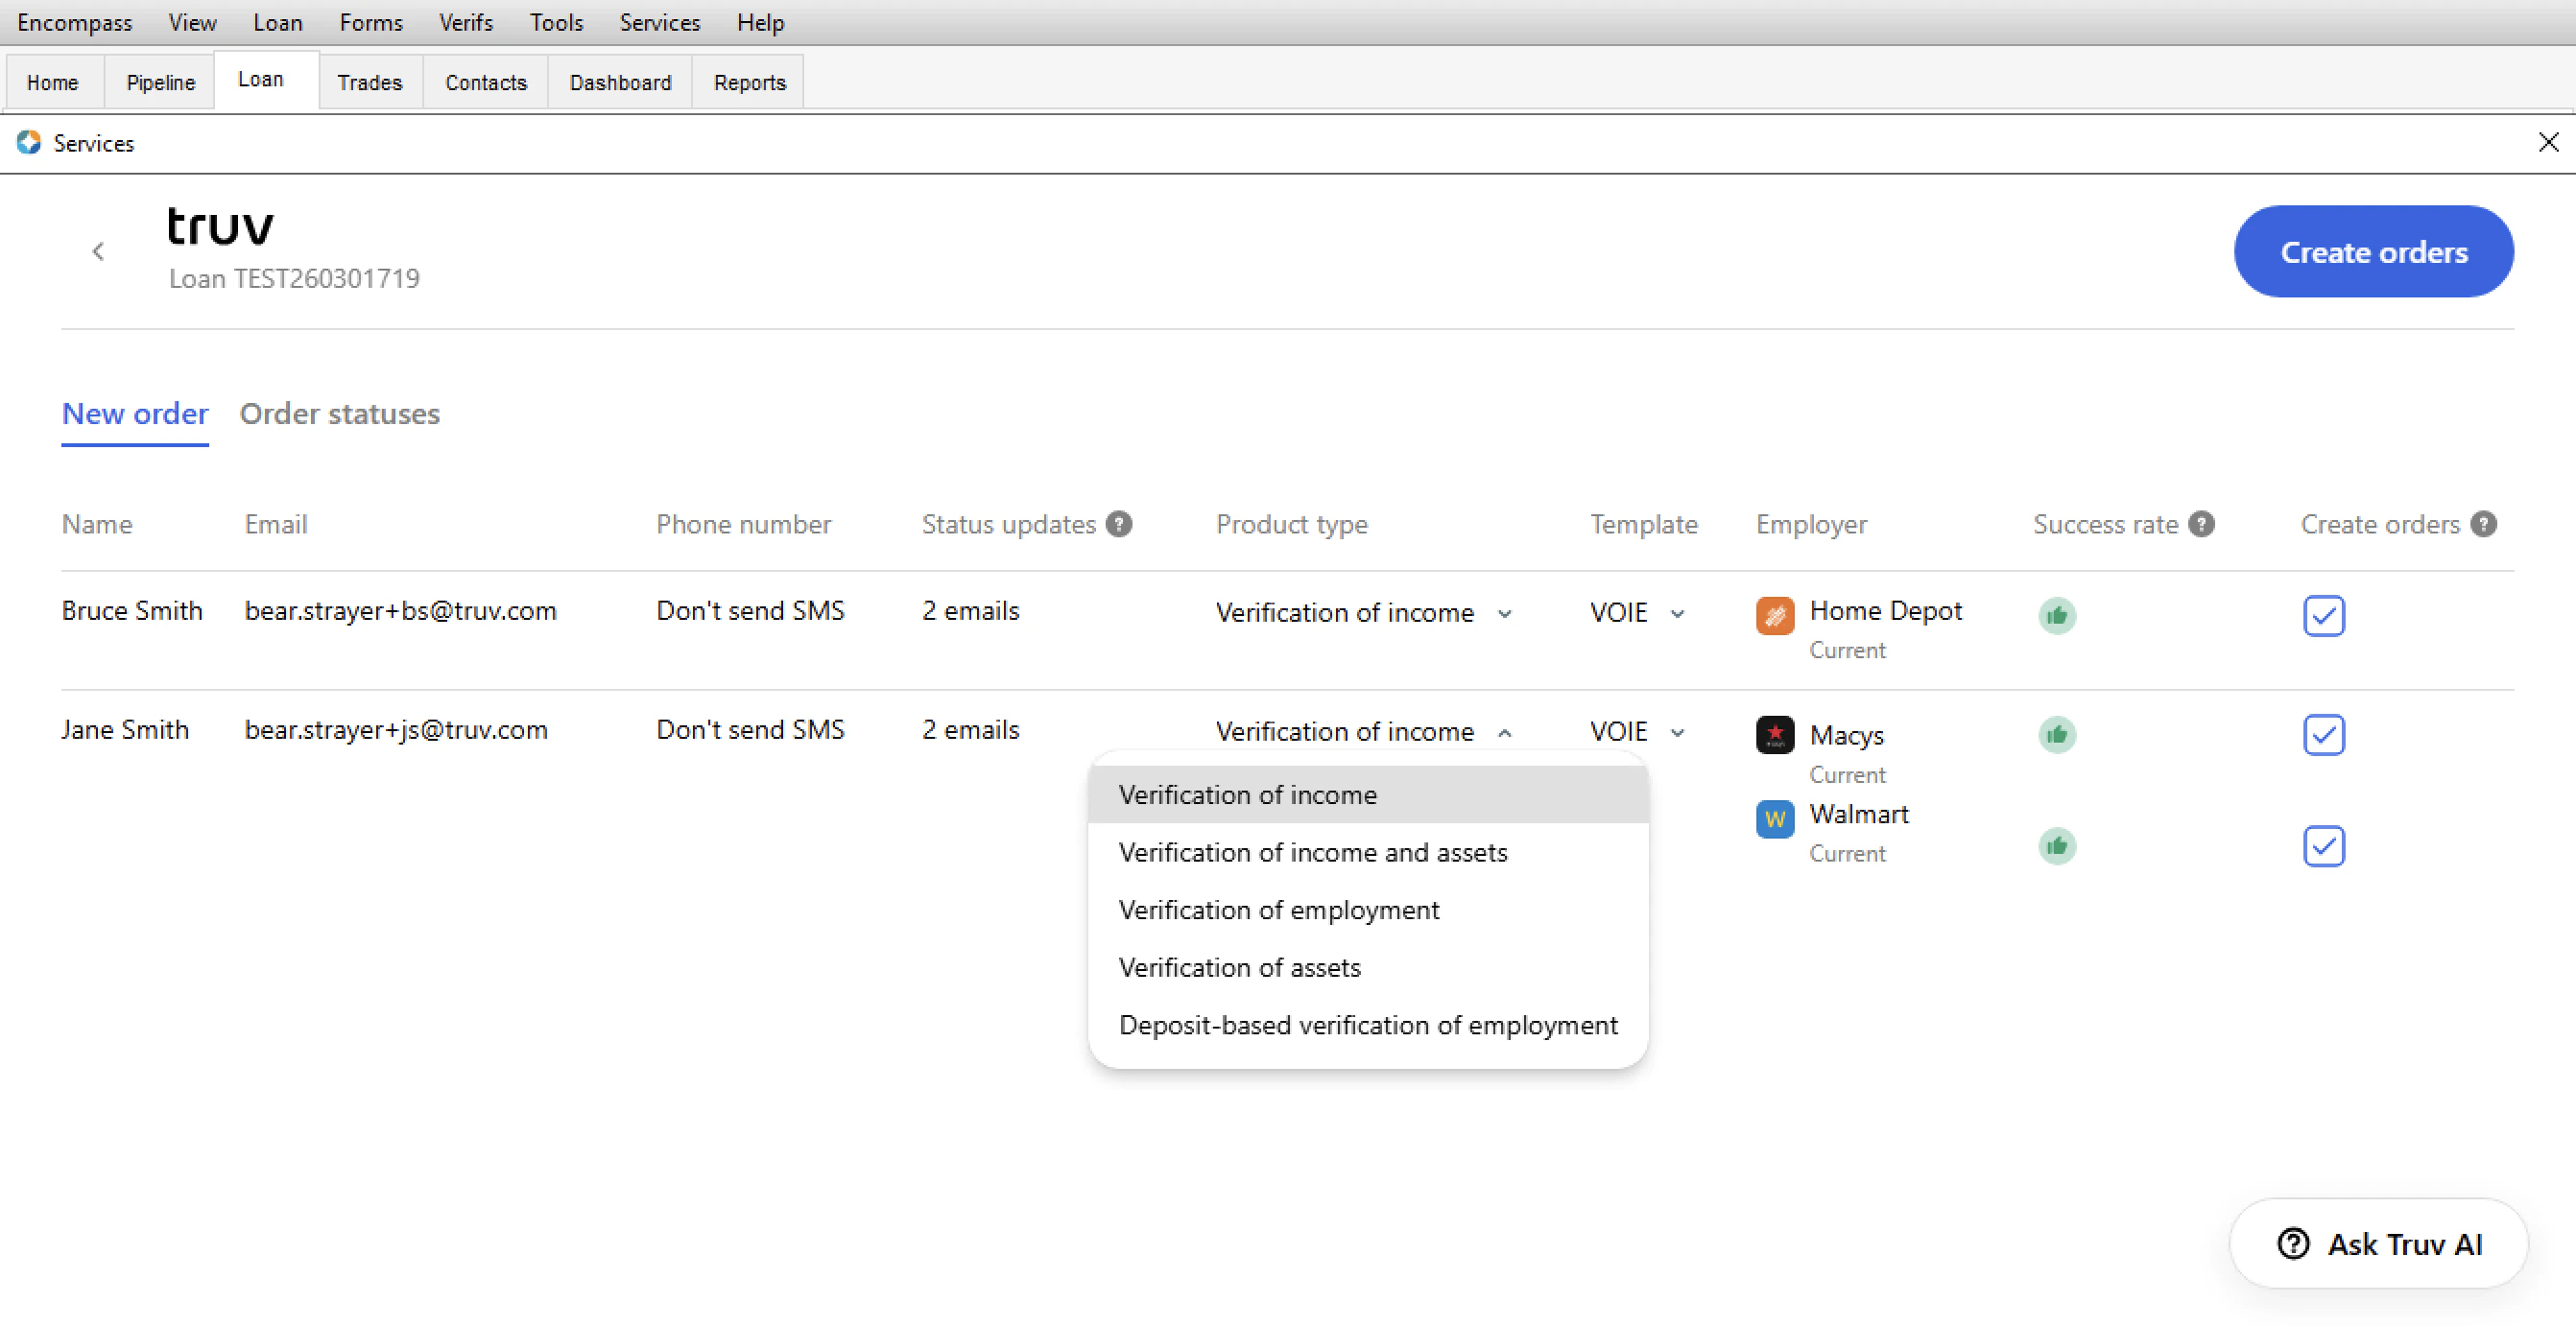This screenshot has width=2576, height=1326.
Task: Click the Home Depot employer icon
Action: click(x=1775, y=616)
